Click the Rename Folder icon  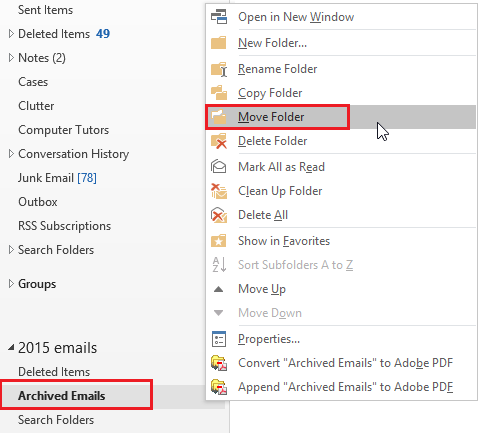[219, 69]
